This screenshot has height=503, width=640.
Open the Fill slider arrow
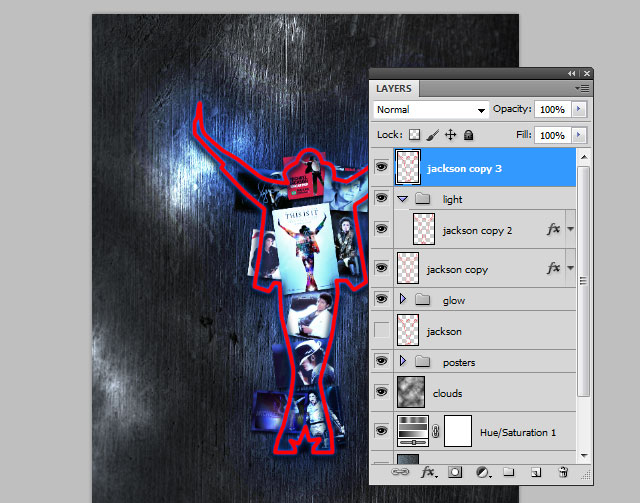click(579, 135)
